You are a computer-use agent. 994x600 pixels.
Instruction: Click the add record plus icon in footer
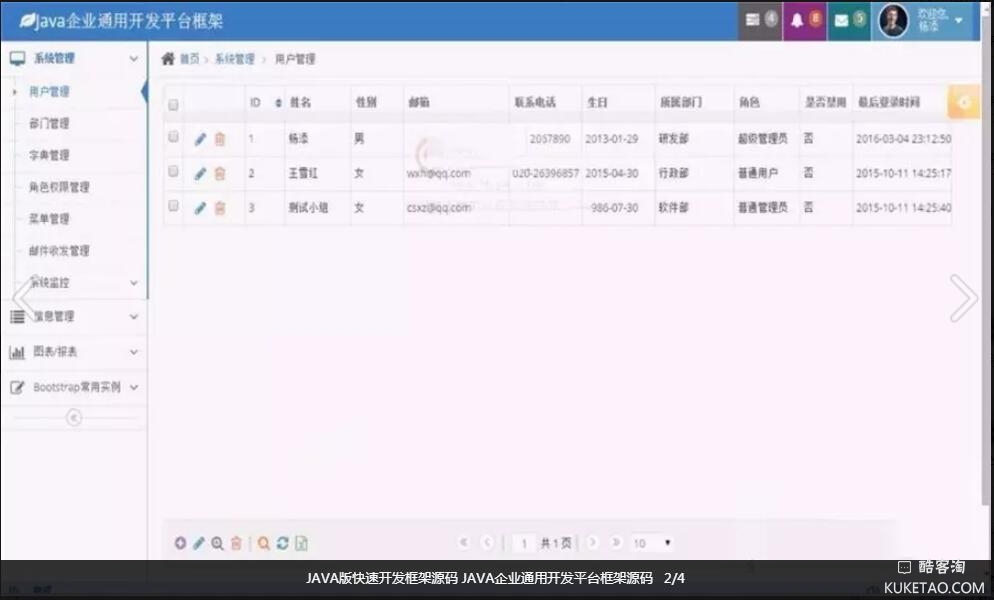tap(180, 543)
